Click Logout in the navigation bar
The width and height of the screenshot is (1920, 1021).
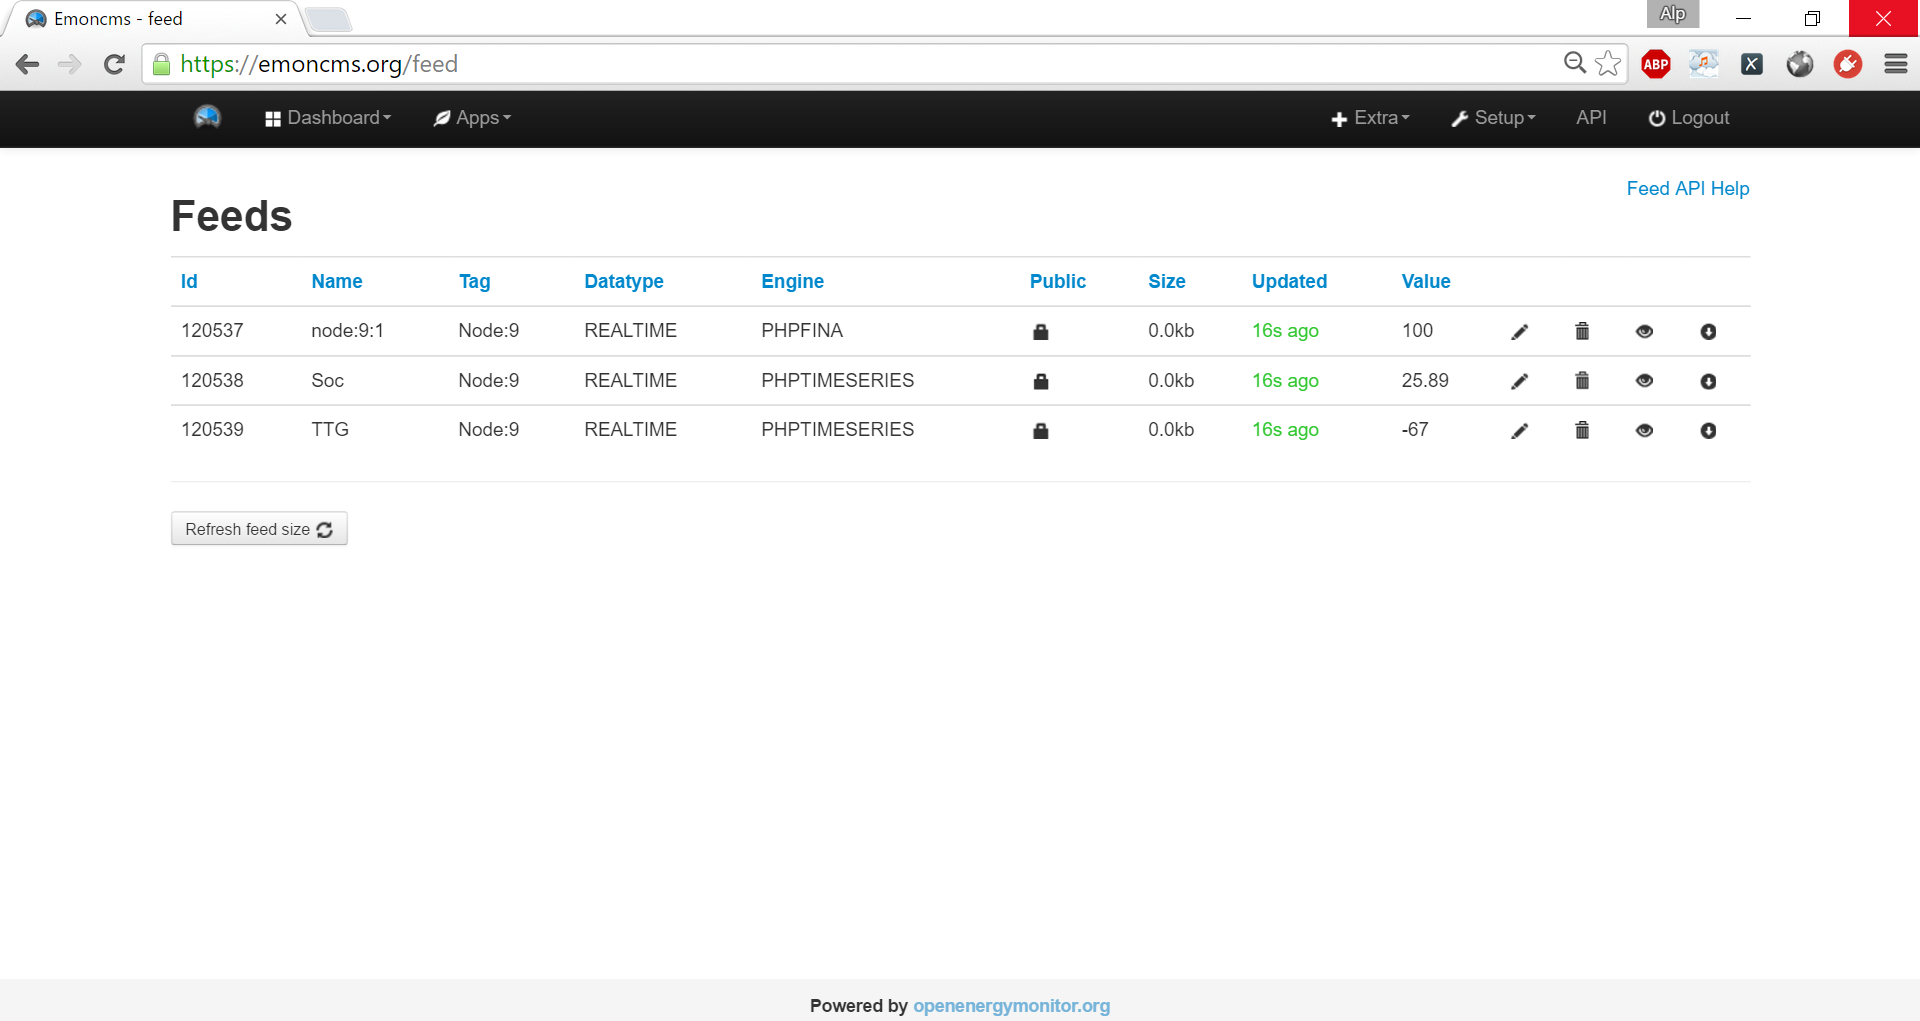[1688, 117]
